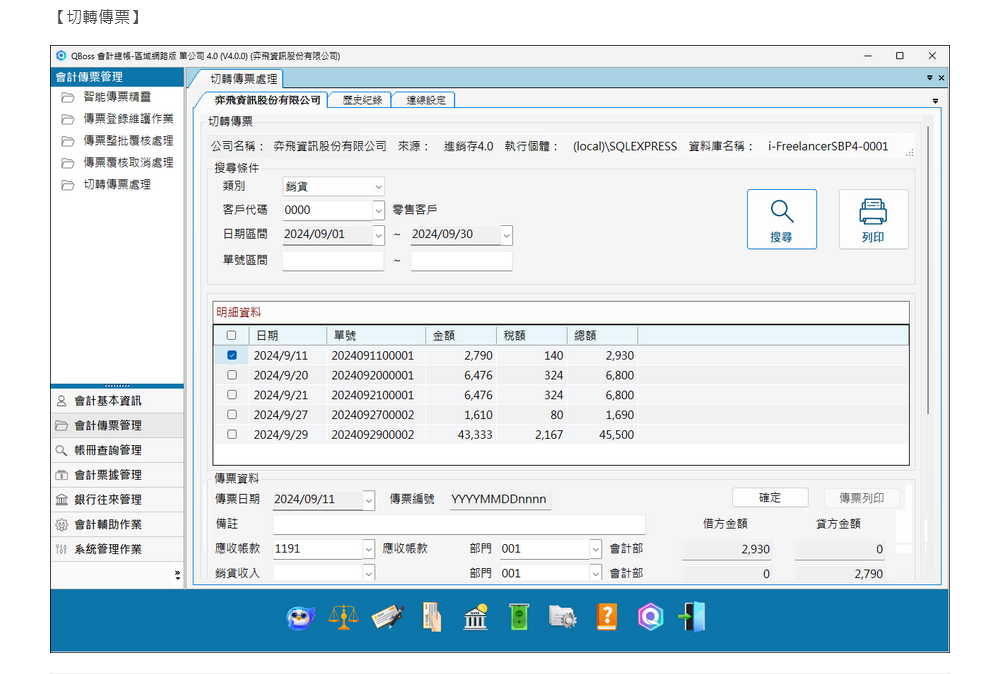Sort the table by 單號 column header
The height and width of the screenshot is (674, 1000).
click(376, 335)
